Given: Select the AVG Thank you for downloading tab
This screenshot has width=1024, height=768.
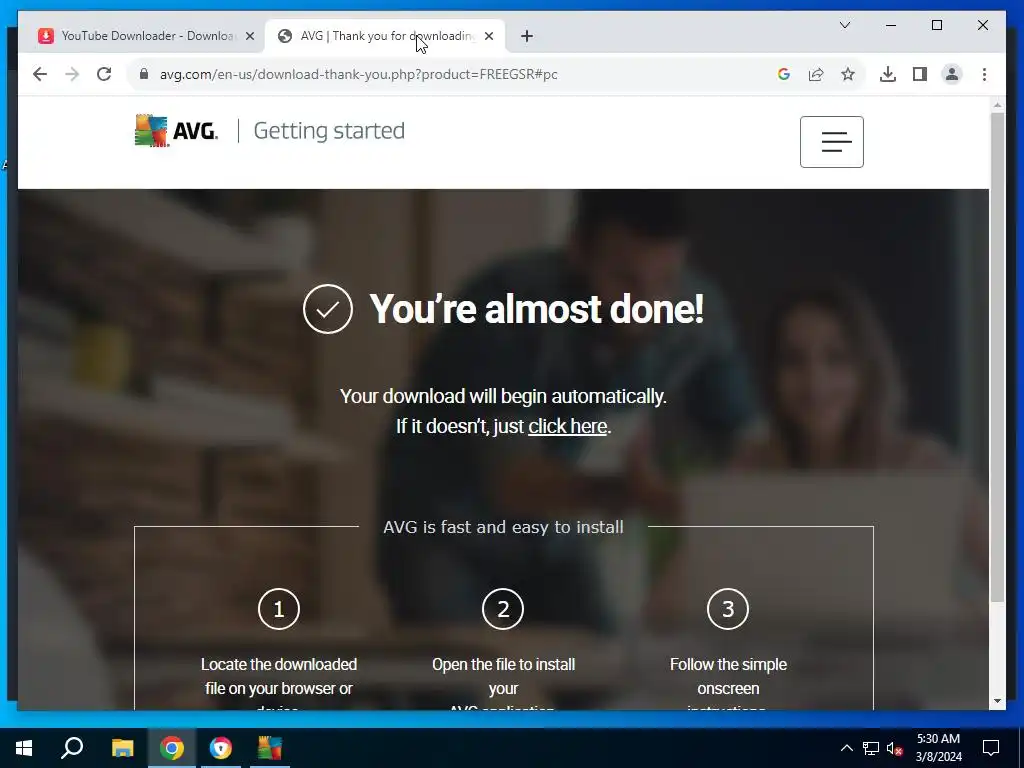Looking at the screenshot, I should 385,36.
